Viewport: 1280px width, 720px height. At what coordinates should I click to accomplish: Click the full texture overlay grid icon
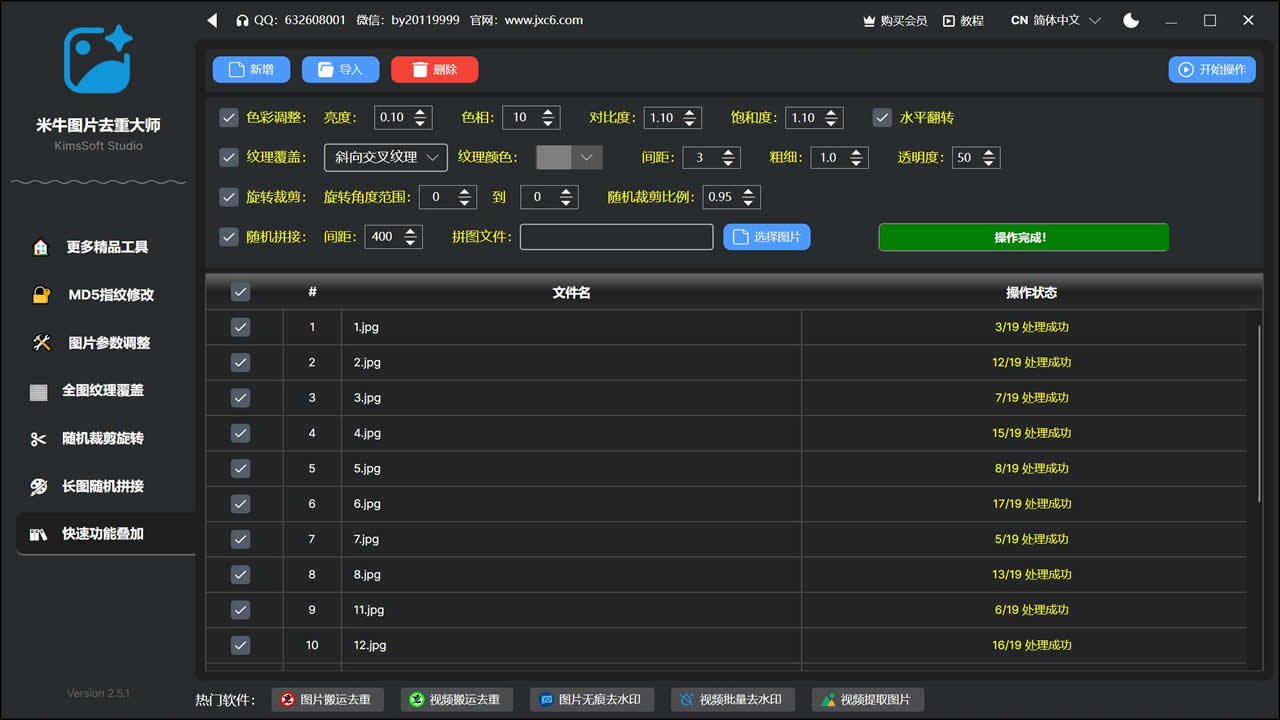coord(39,391)
